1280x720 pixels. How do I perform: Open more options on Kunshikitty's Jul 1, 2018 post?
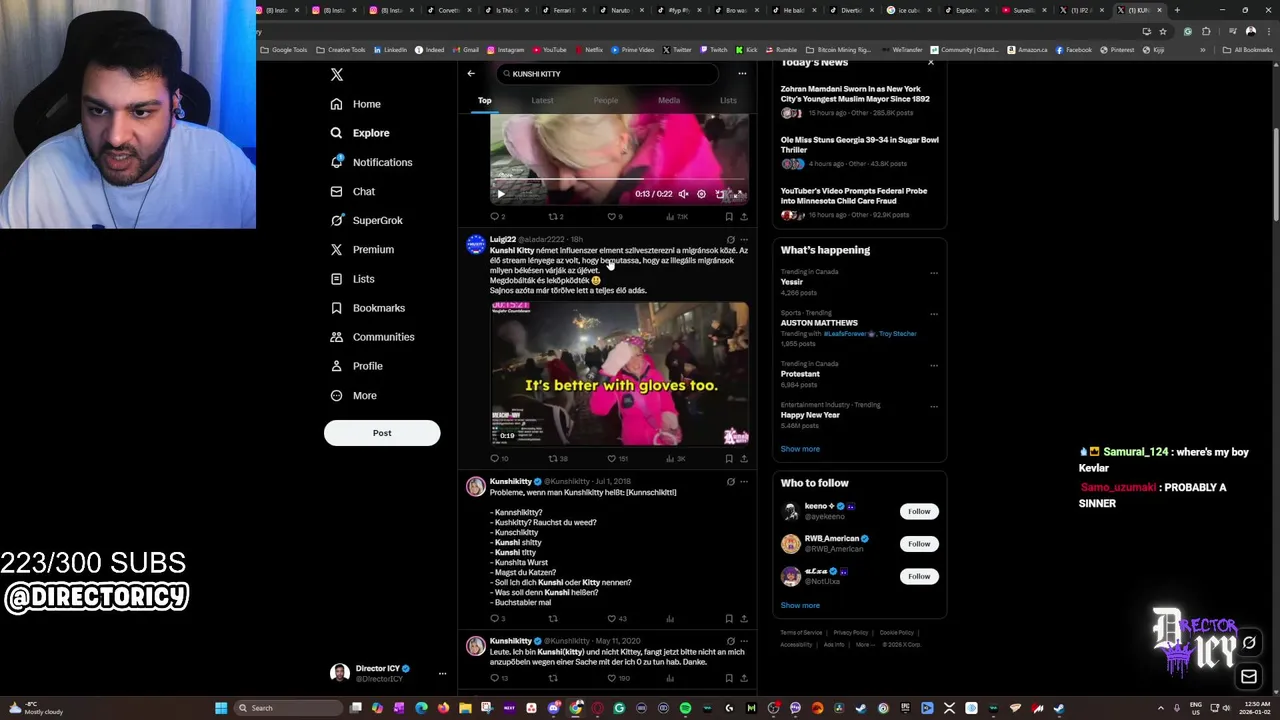(x=743, y=482)
